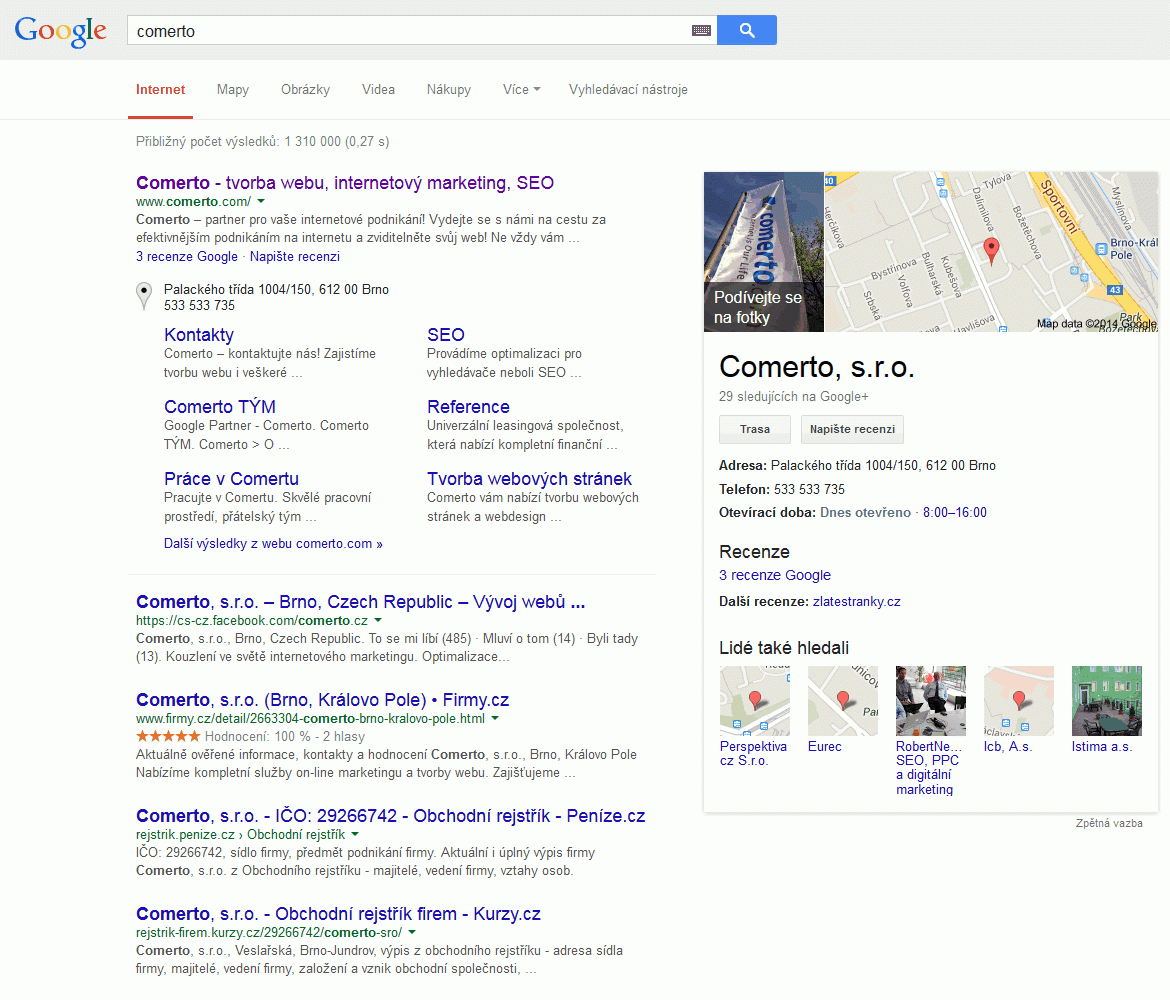Switch to the Mapy tab
The image size is (1170, 1000).
click(233, 90)
